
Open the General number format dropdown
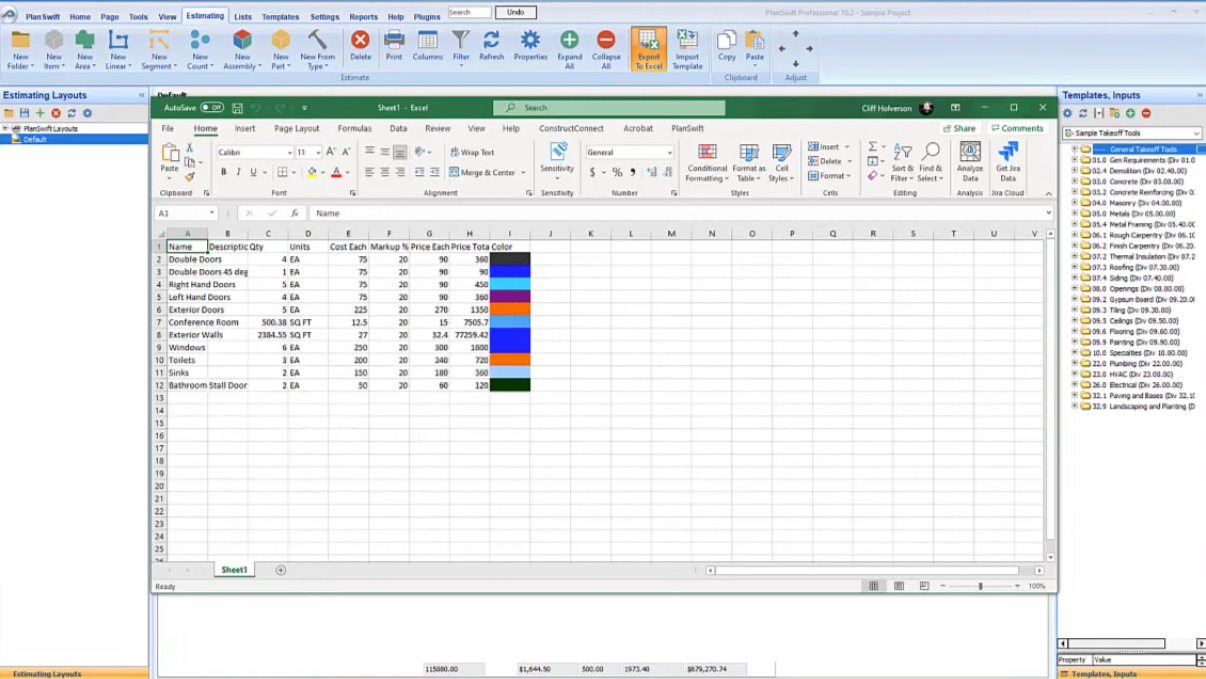coord(669,153)
